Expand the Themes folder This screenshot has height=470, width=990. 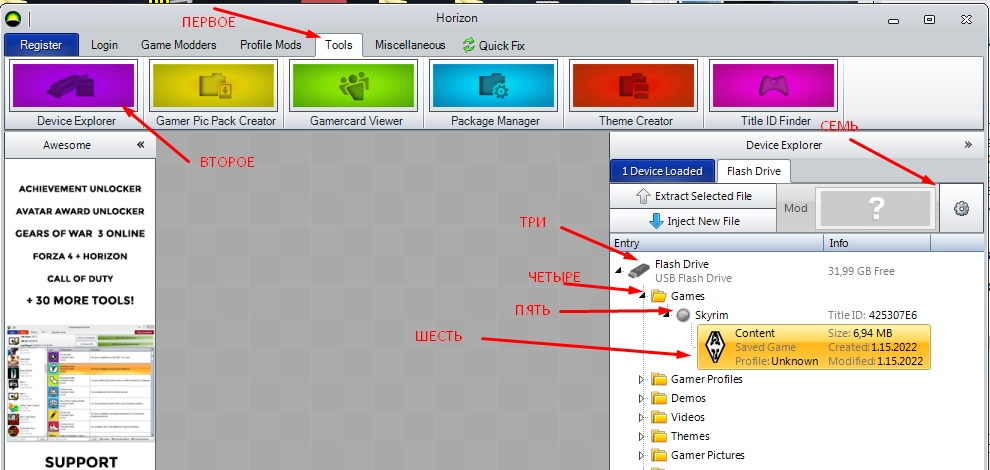pos(642,436)
